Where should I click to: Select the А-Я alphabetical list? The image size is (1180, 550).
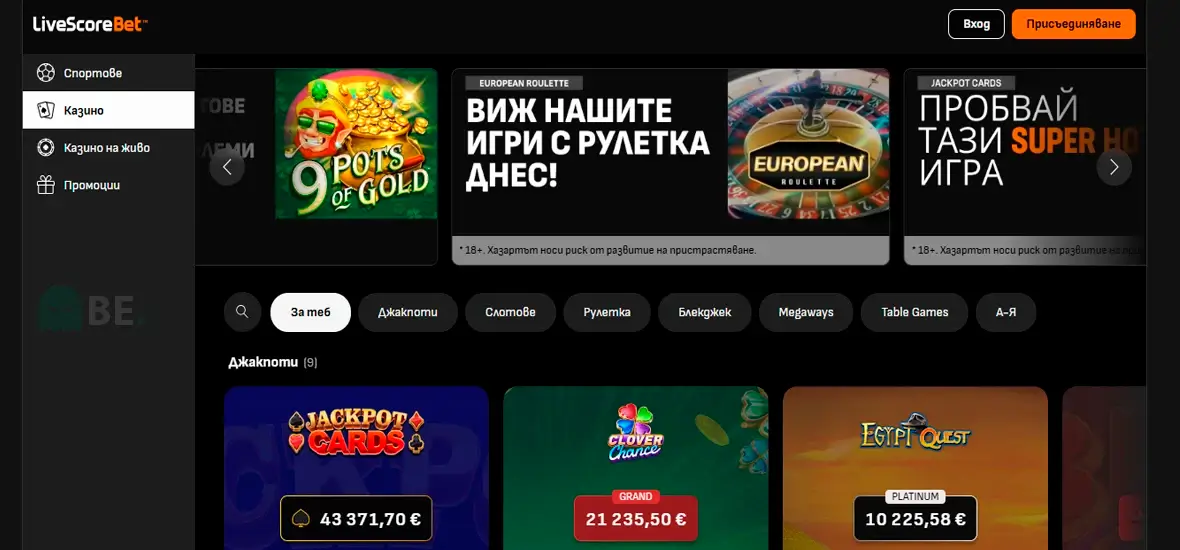pos(1006,312)
